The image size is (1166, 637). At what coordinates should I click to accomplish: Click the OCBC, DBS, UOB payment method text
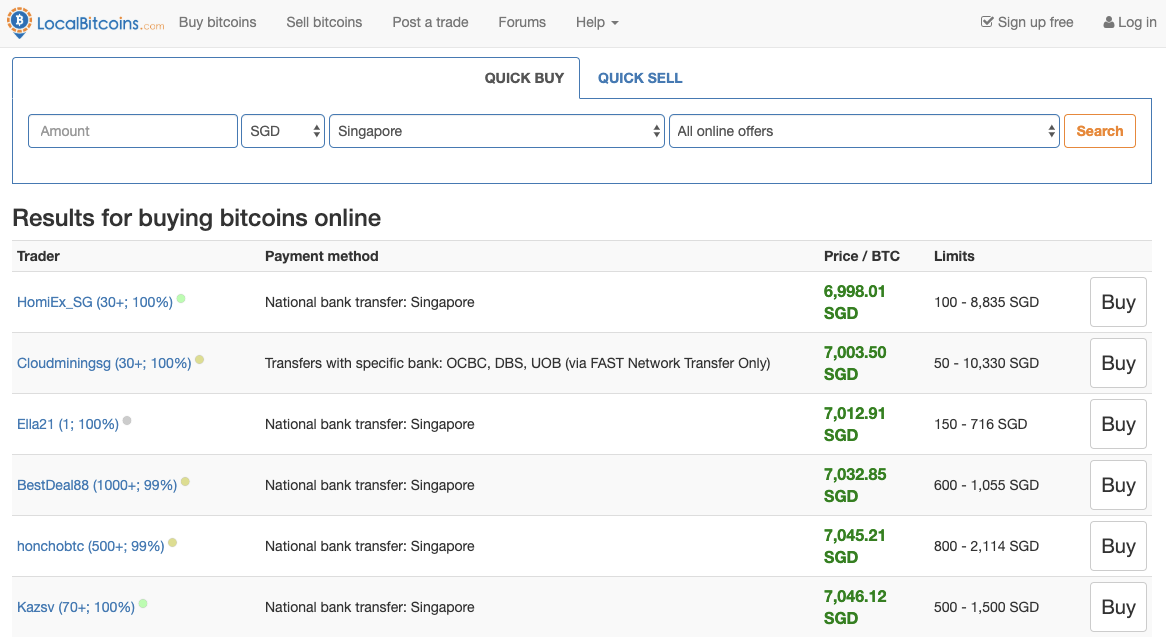pyautogui.click(x=518, y=363)
